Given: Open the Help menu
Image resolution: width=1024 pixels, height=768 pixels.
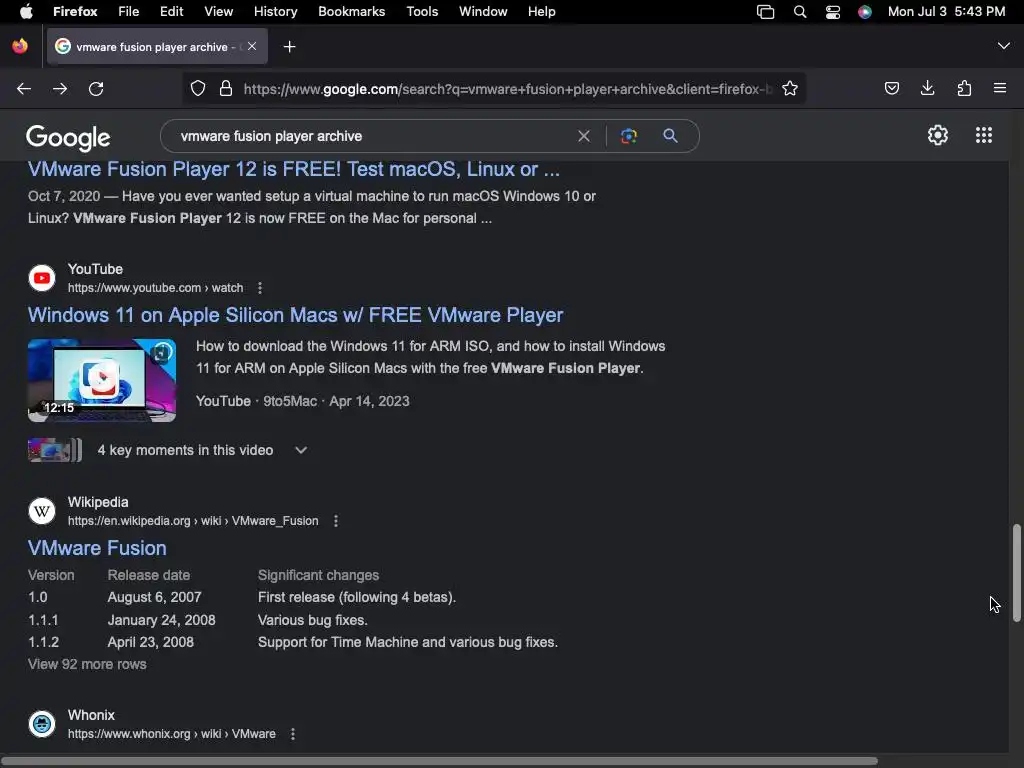Looking at the screenshot, I should pyautogui.click(x=541, y=12).
